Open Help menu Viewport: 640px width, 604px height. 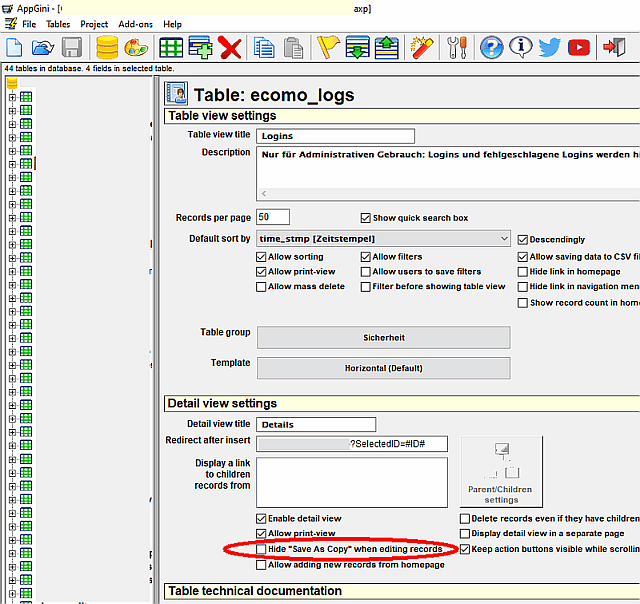172,24
